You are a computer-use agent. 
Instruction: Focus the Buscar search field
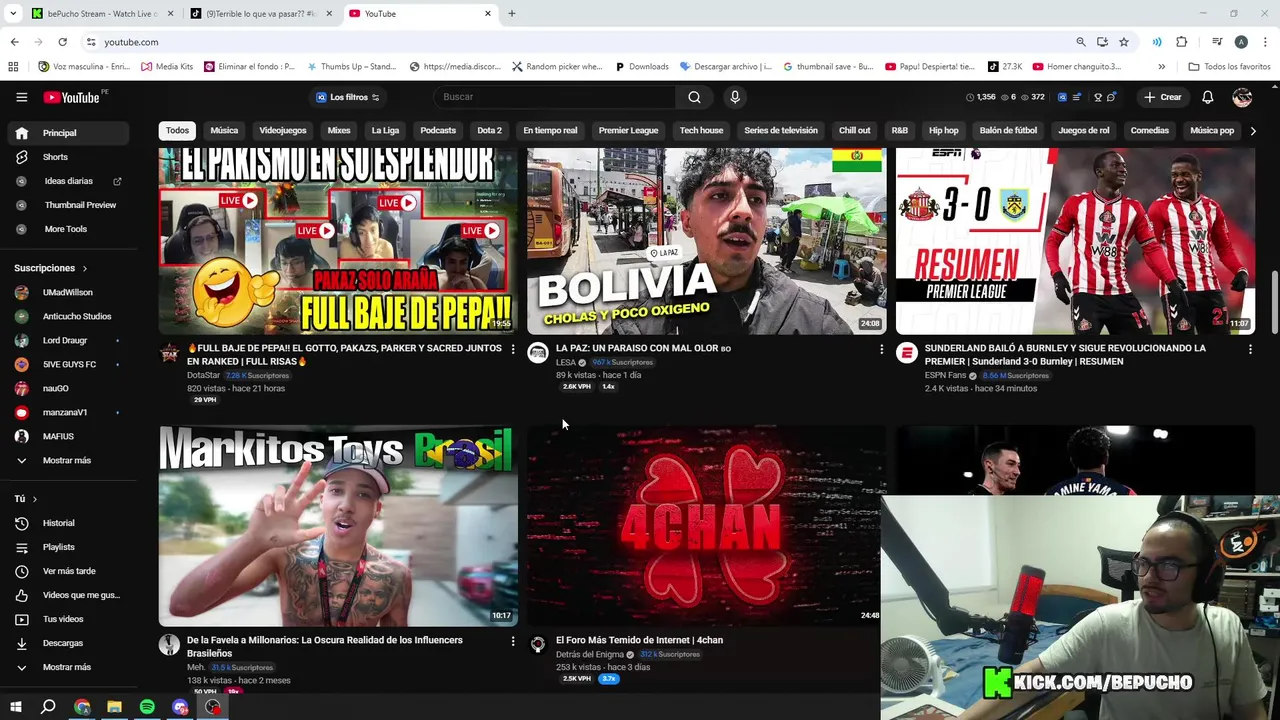tap(555, 97)
